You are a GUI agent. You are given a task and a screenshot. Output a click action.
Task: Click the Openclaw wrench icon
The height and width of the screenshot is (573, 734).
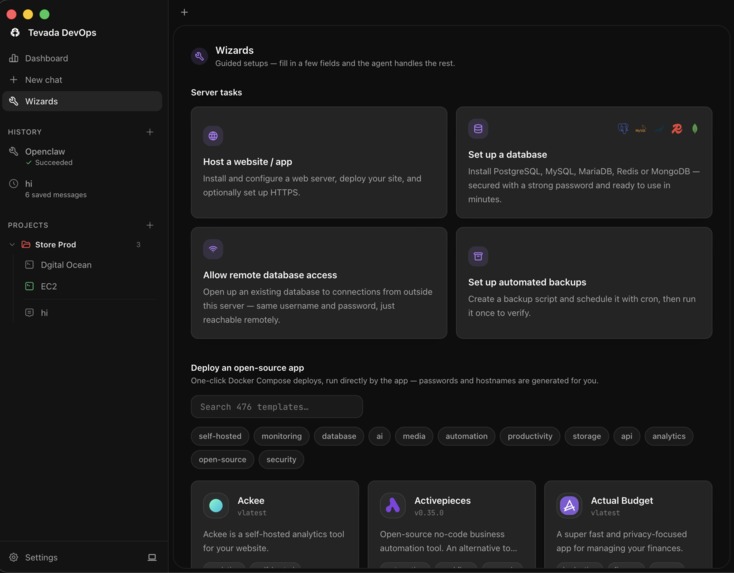[14, 151]
